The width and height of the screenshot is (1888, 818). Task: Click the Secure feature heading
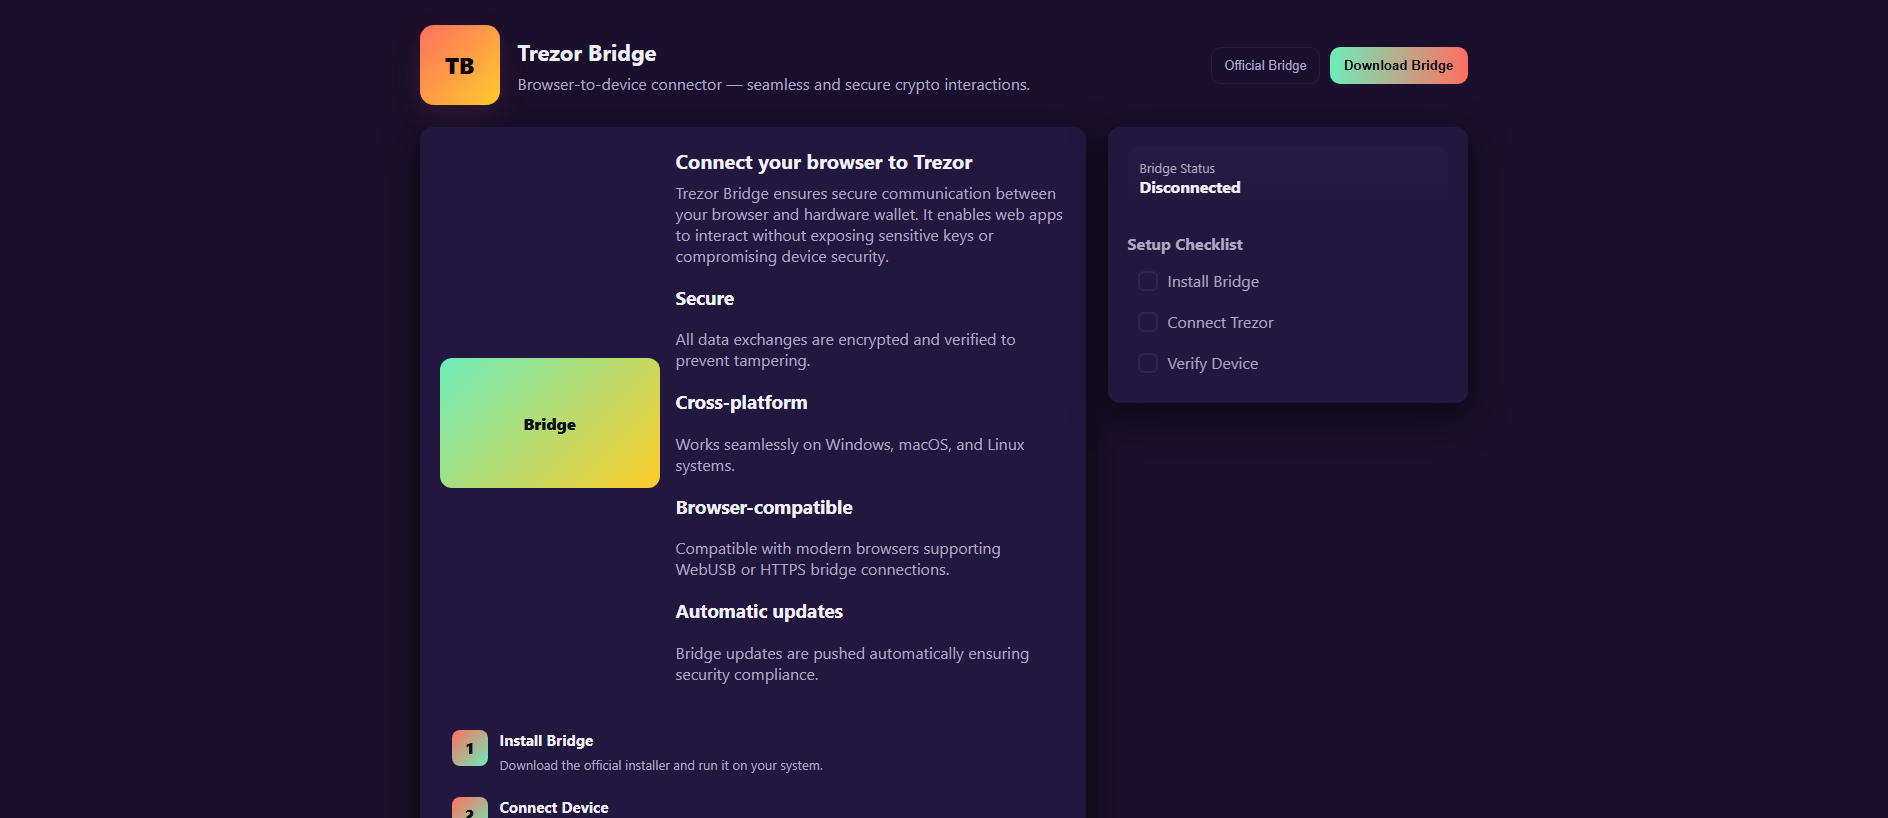pos(705,298)
